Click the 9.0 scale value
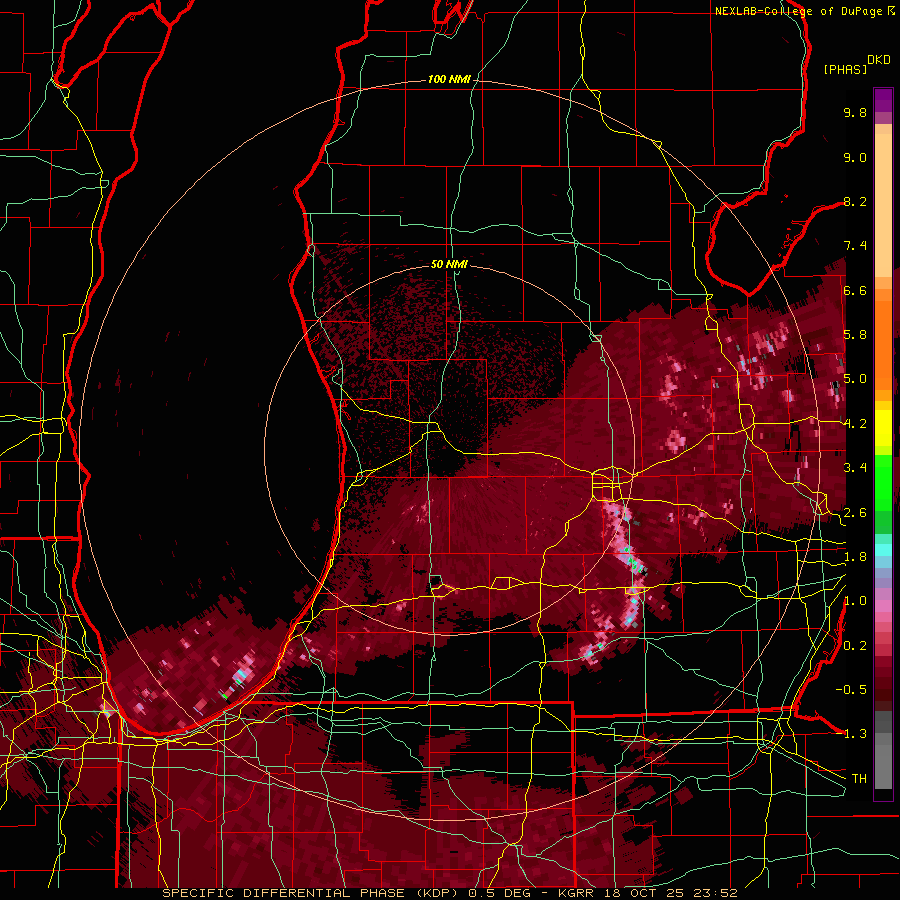This screenshot has width=900, height=900. 855,157
